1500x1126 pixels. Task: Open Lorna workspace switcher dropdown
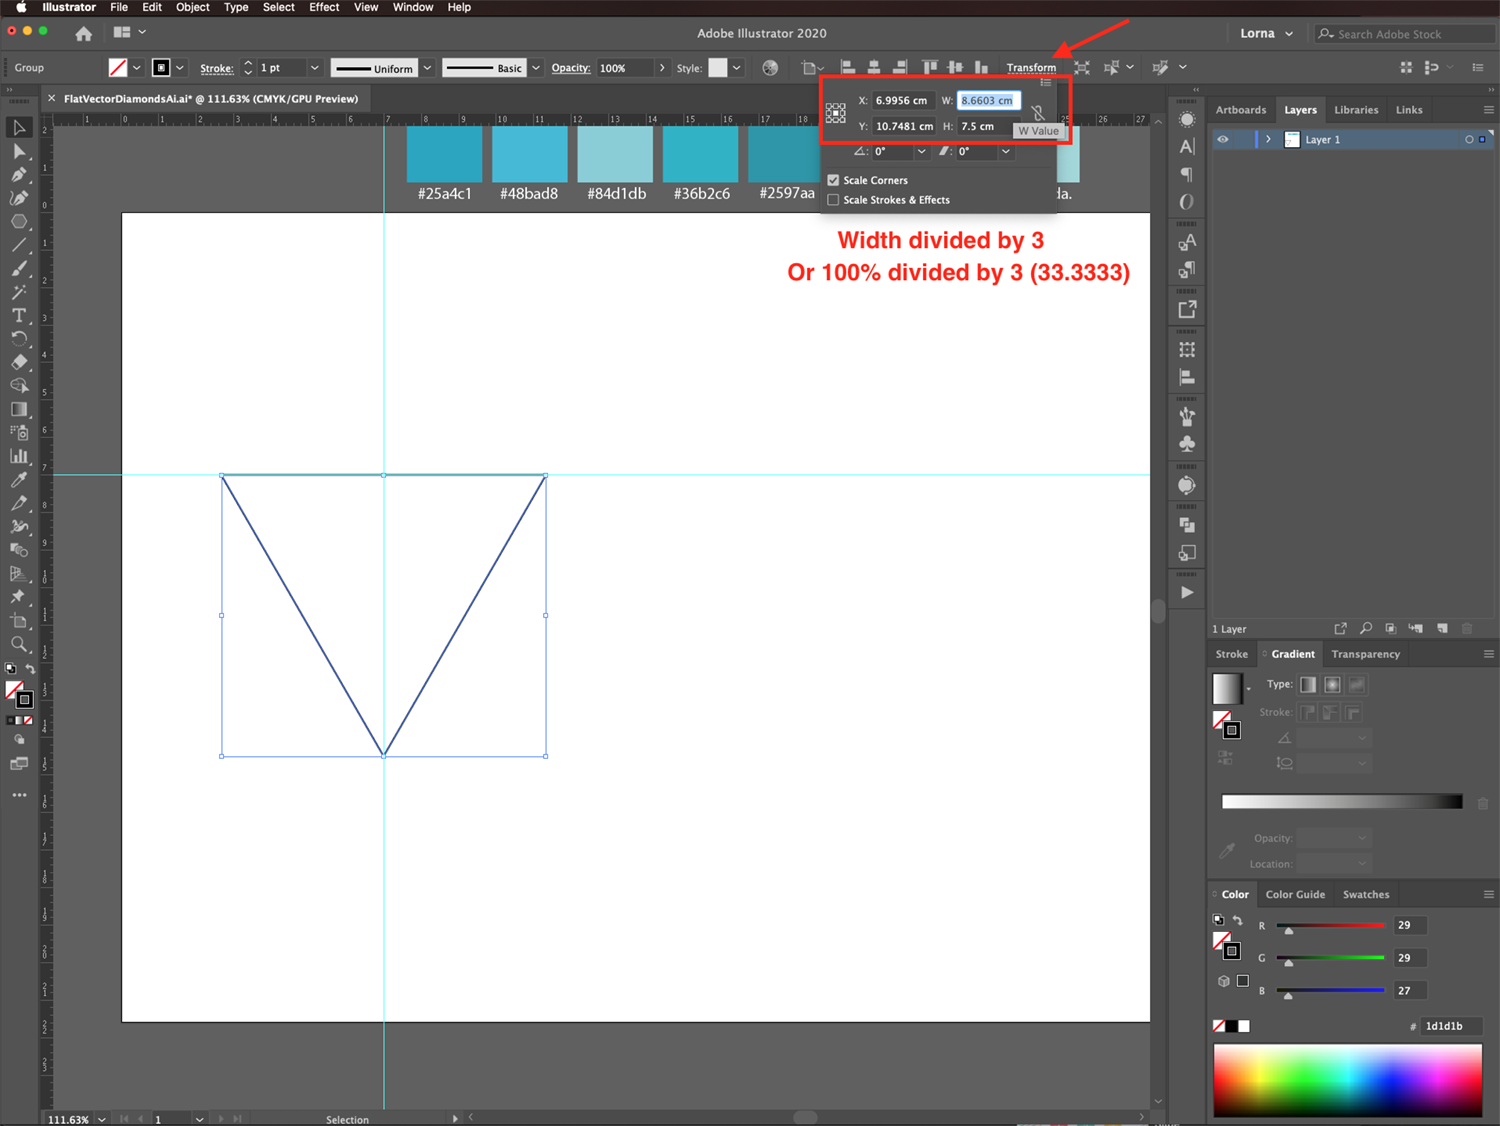click(1267, 33)
